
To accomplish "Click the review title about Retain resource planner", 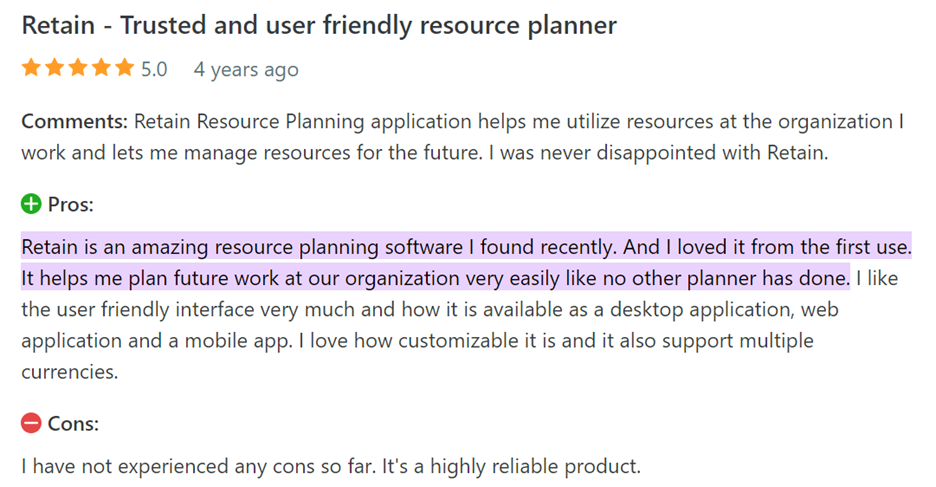I will pos(319,25).
